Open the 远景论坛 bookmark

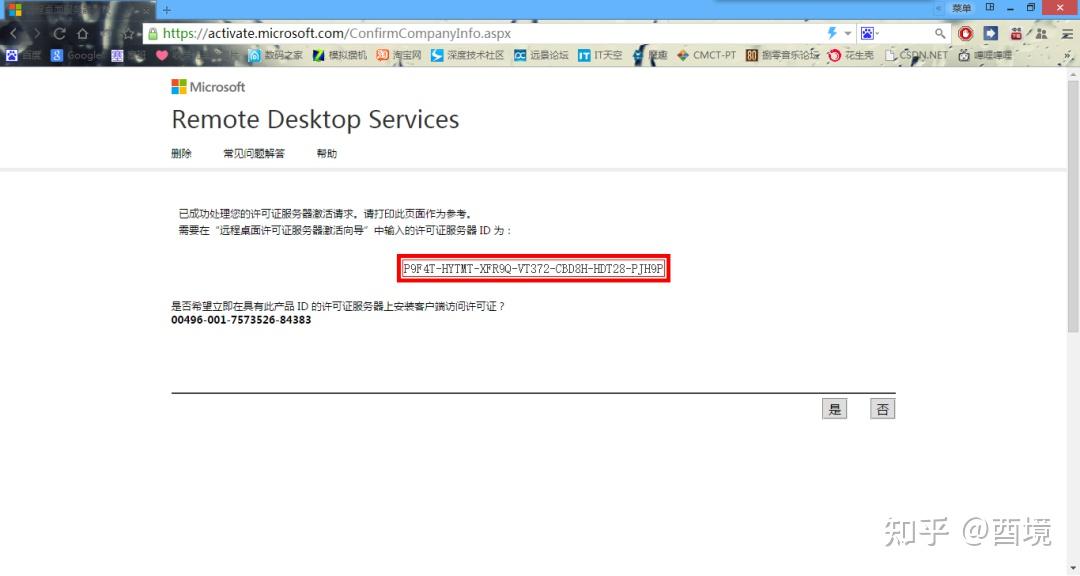click(541, 55)
